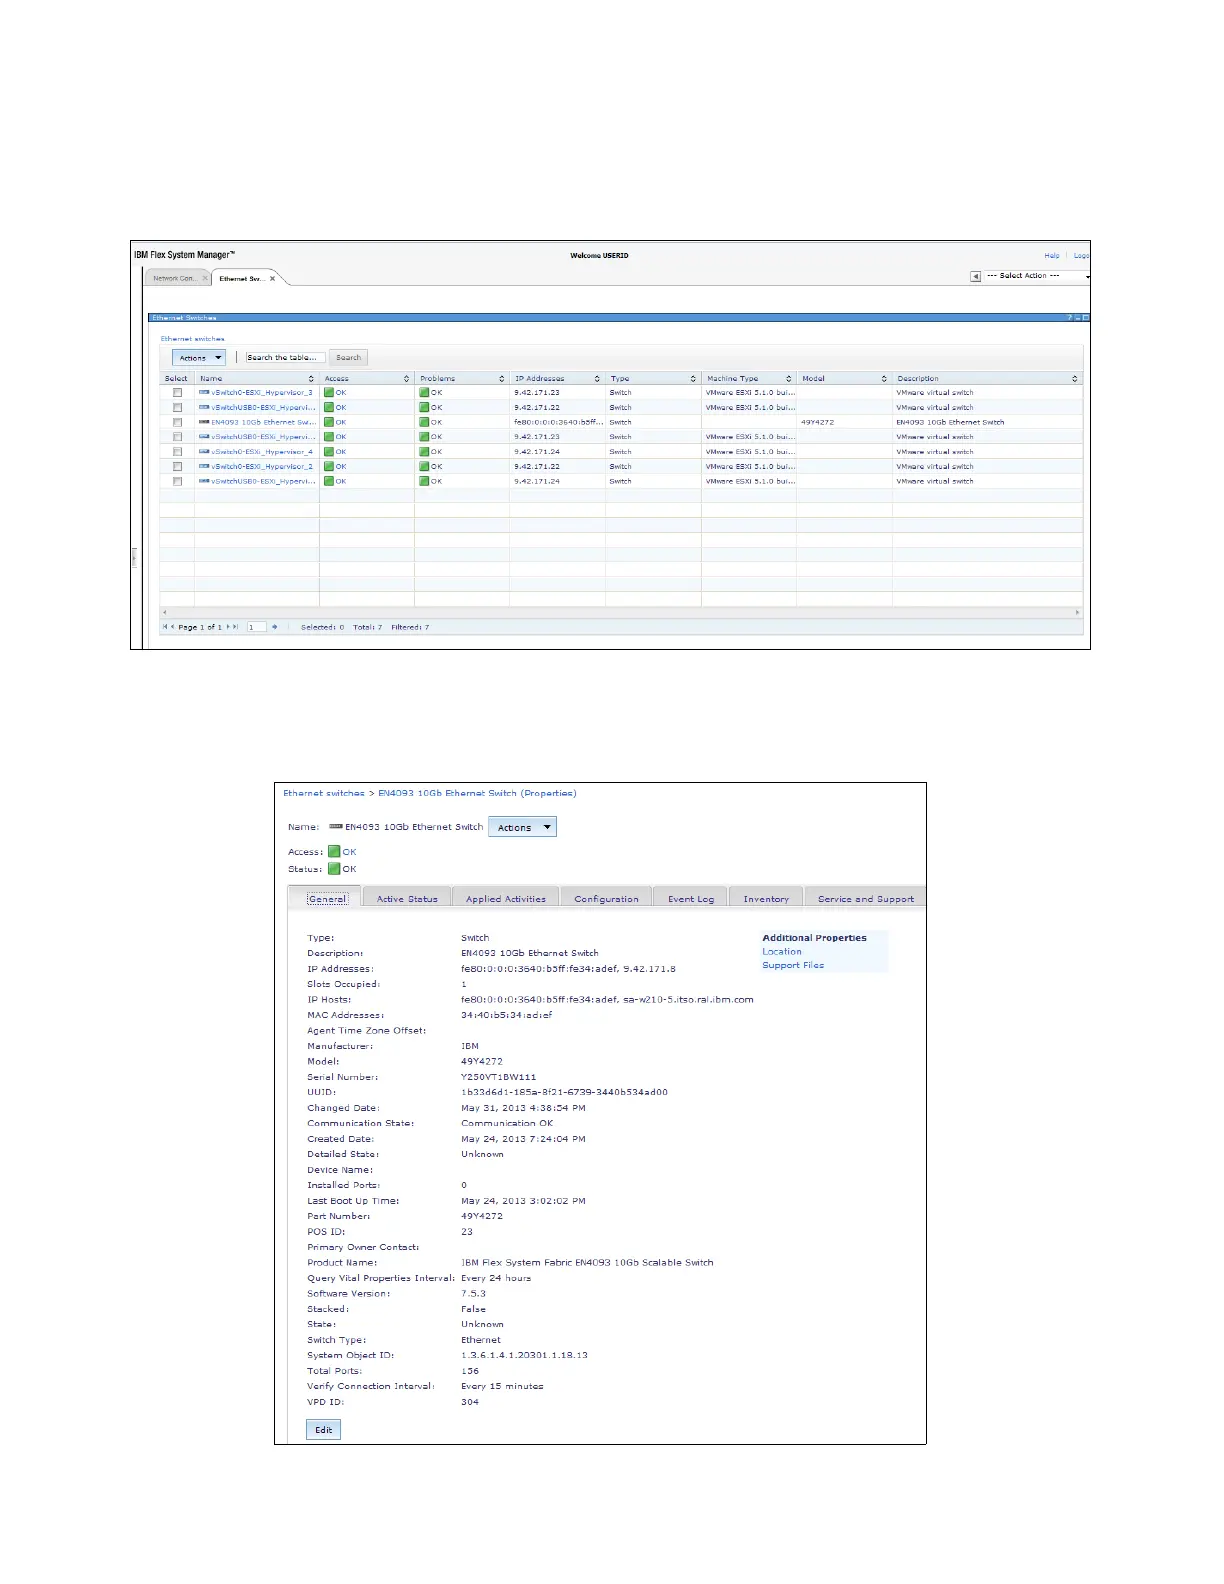Open the Help link
The image size is (1224, 1584).
pos(1052,256)
